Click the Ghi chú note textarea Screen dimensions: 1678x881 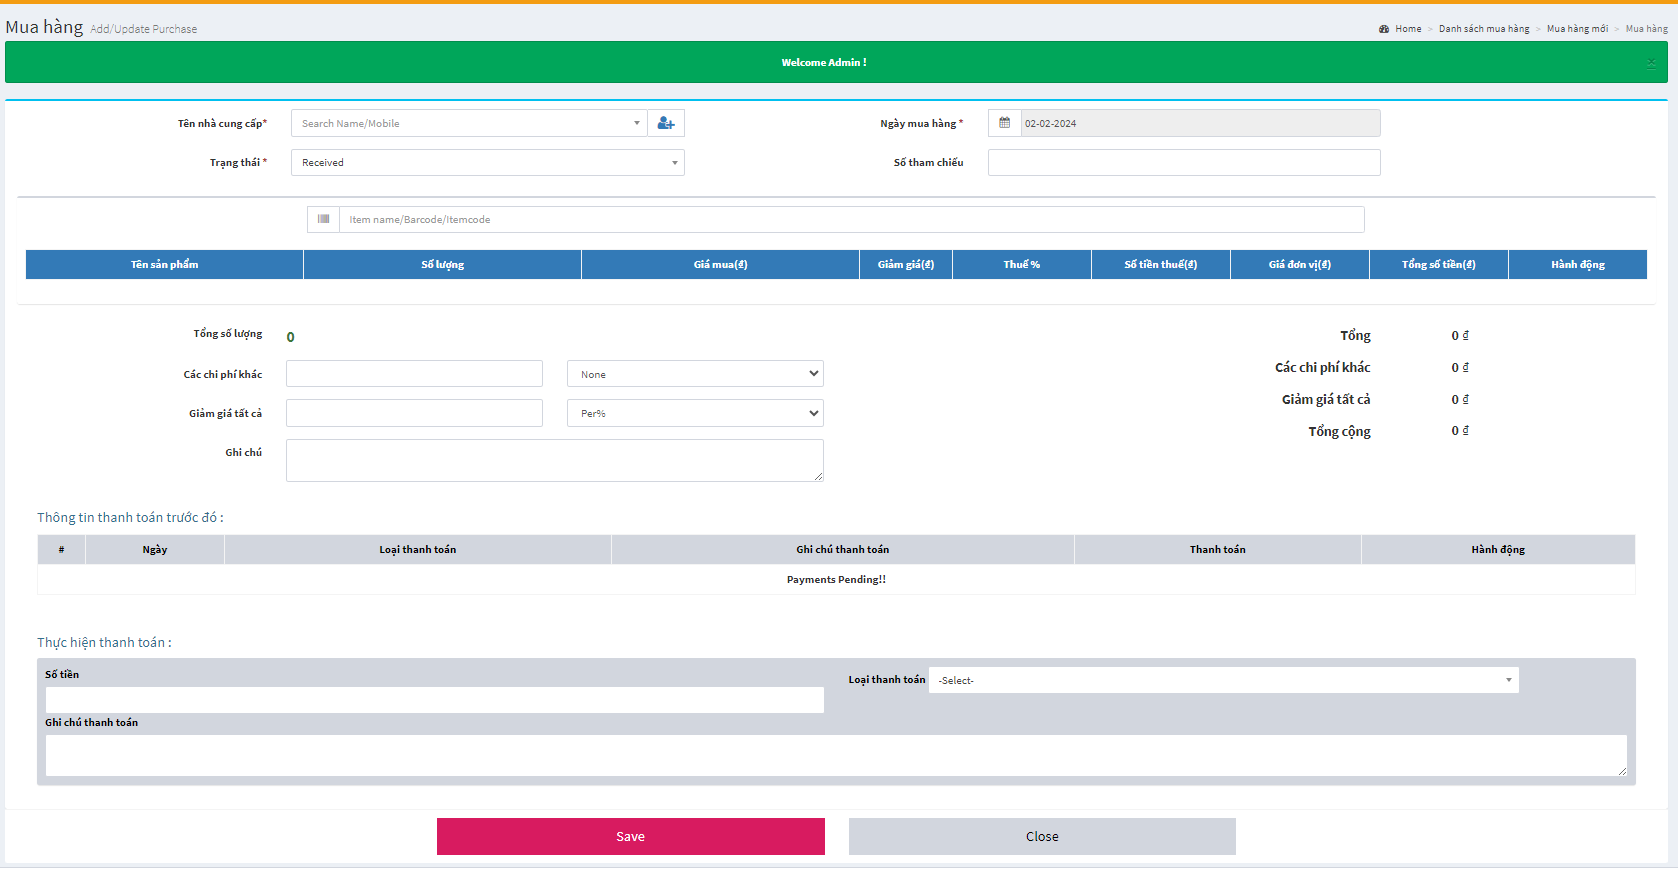[x=555, y=460]
